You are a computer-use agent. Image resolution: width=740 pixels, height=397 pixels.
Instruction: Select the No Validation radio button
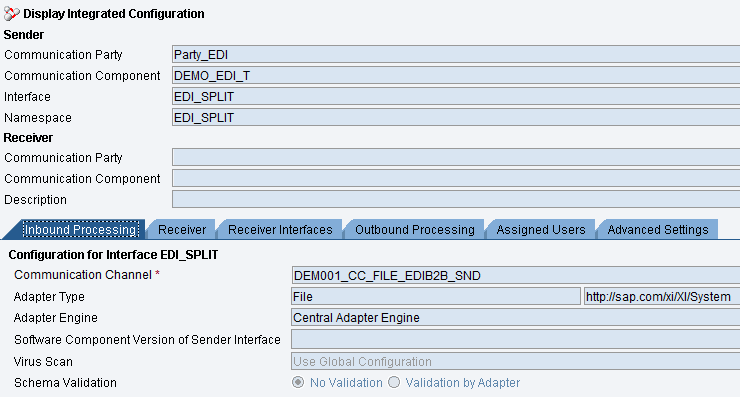[x=298, y=382]
